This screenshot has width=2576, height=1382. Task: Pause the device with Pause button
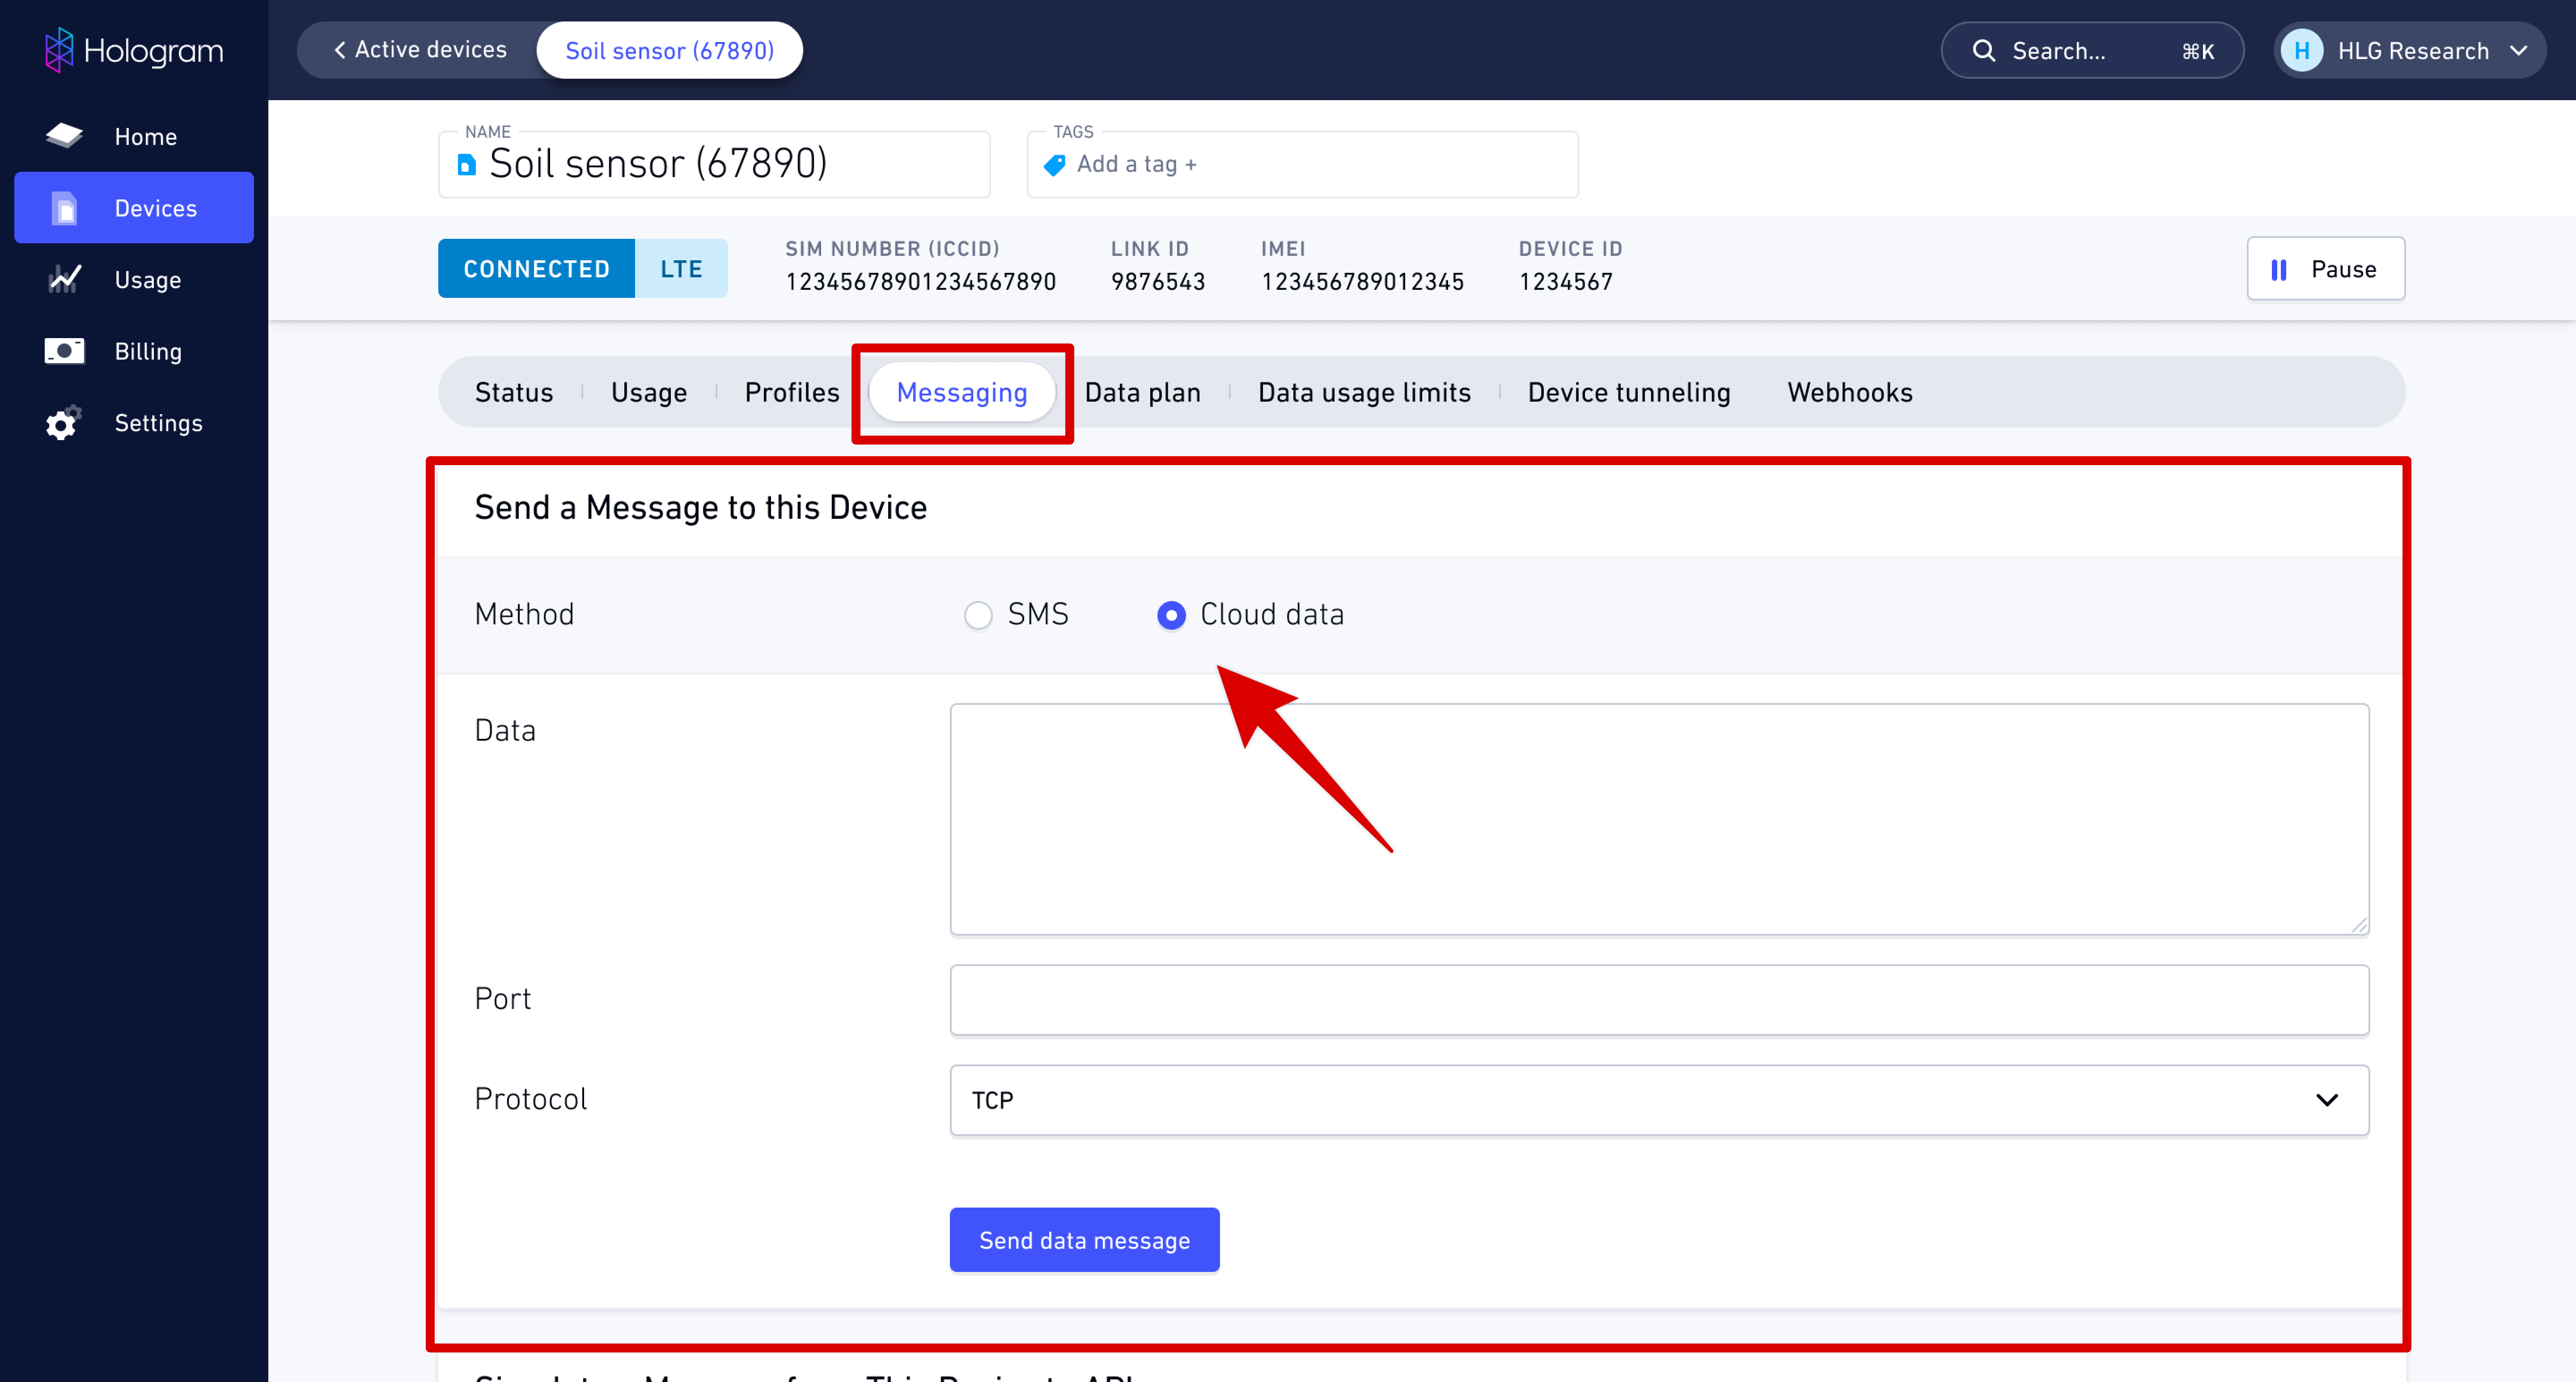click(x=2326, y=269)
